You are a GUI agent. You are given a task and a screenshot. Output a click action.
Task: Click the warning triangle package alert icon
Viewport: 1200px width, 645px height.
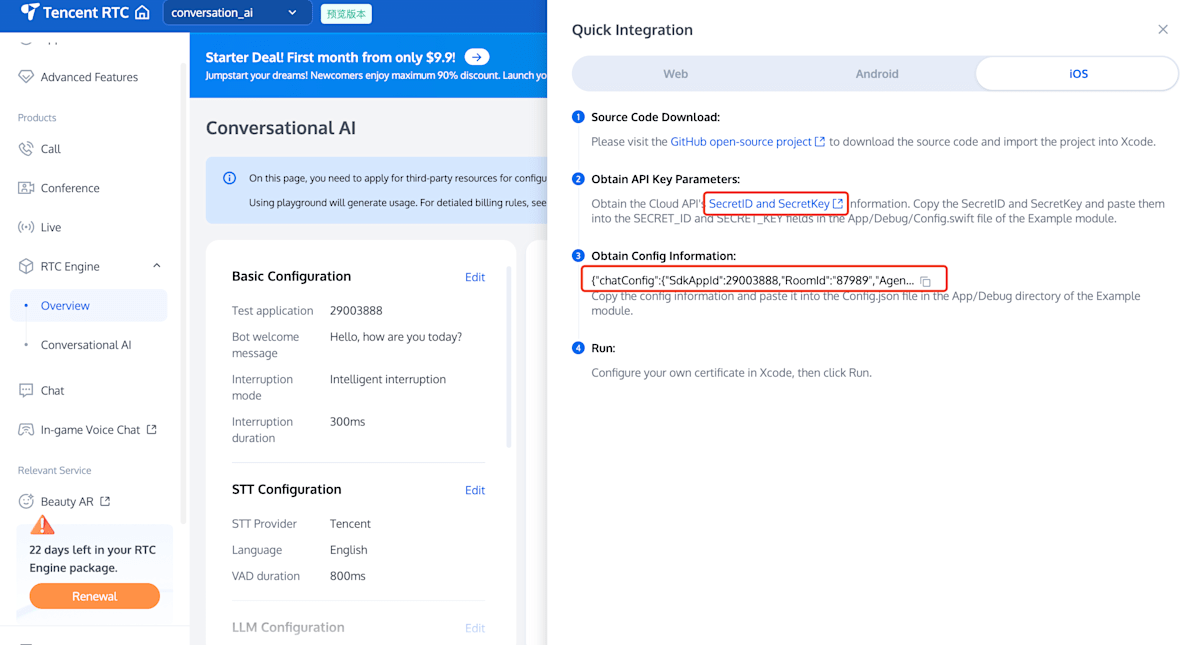pyautogui.click(x=42, y=525)
